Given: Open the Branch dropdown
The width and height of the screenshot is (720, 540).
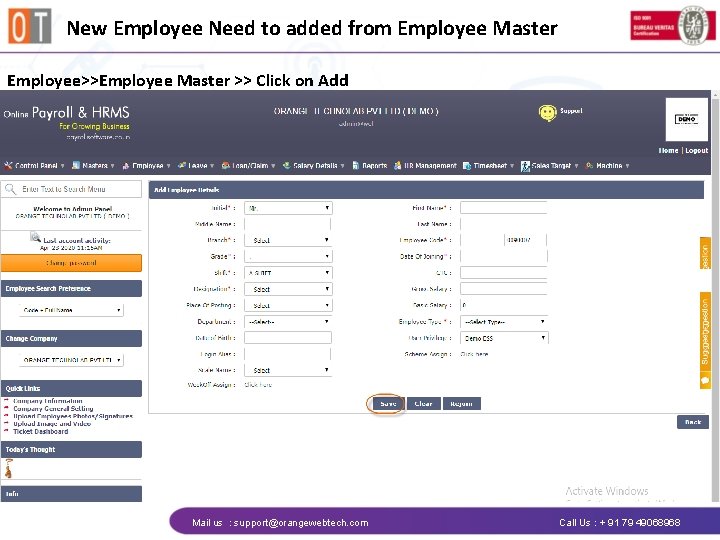Looking at the screenshot, I should tap(288, 240).
